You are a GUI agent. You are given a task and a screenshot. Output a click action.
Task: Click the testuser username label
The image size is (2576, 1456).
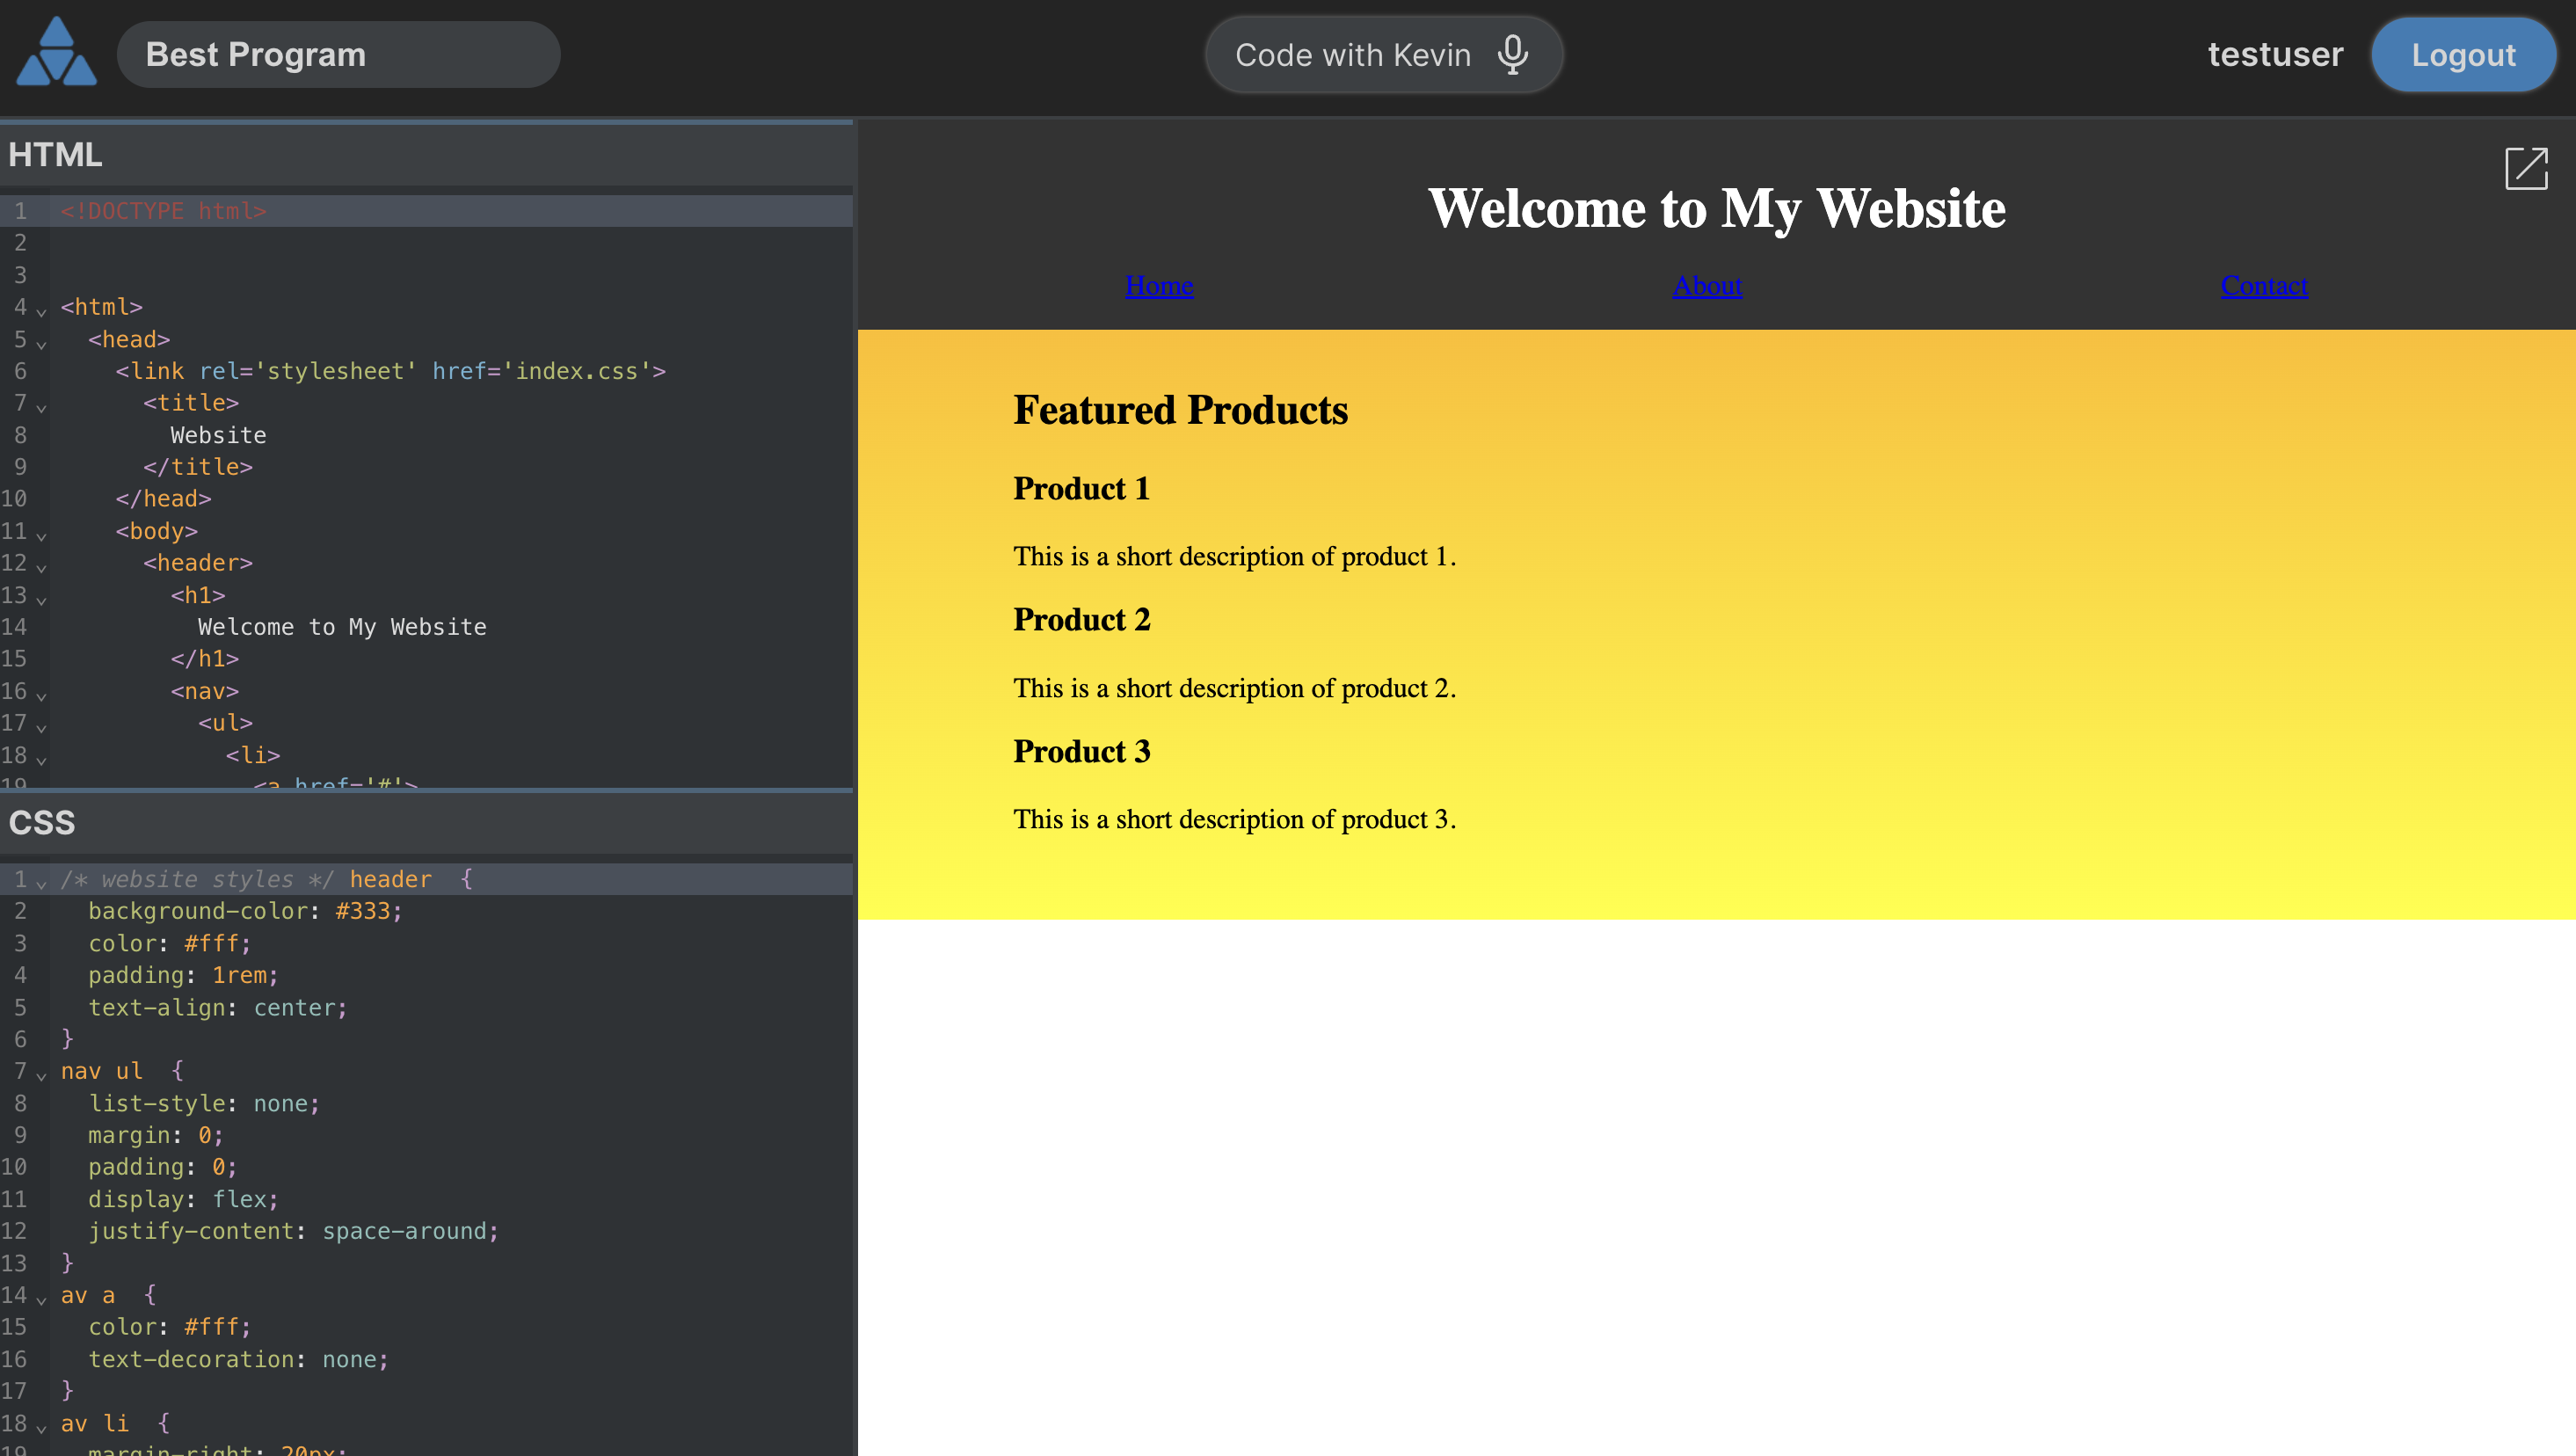(x=2275, y=54)
